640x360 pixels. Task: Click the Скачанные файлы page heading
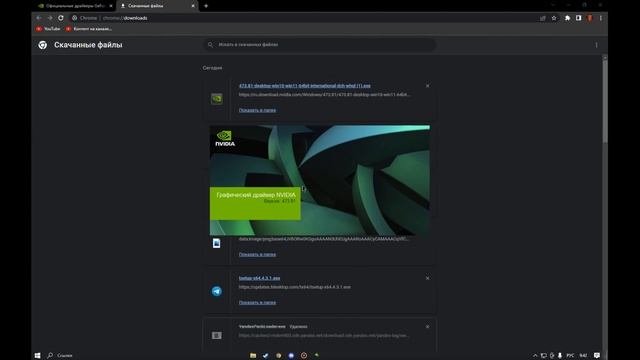pyautogui.click(x=88, y=45)
